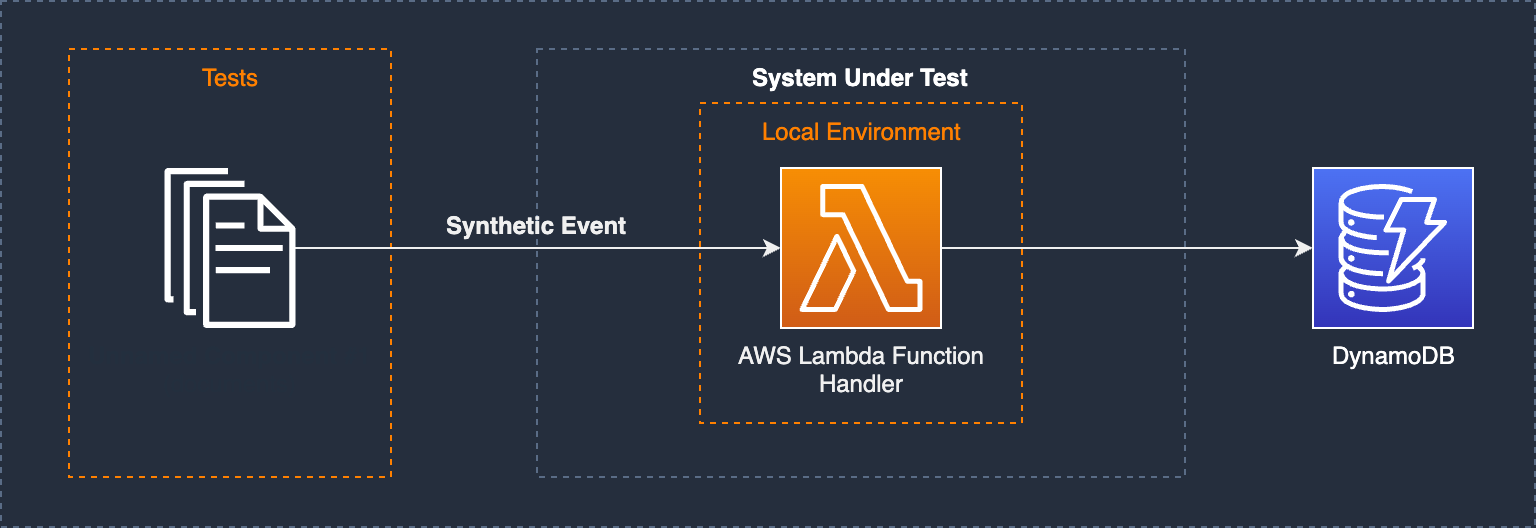Click the orange "Tests" label
This screenshot has height=528, width=1536.
tap(230, 78)
